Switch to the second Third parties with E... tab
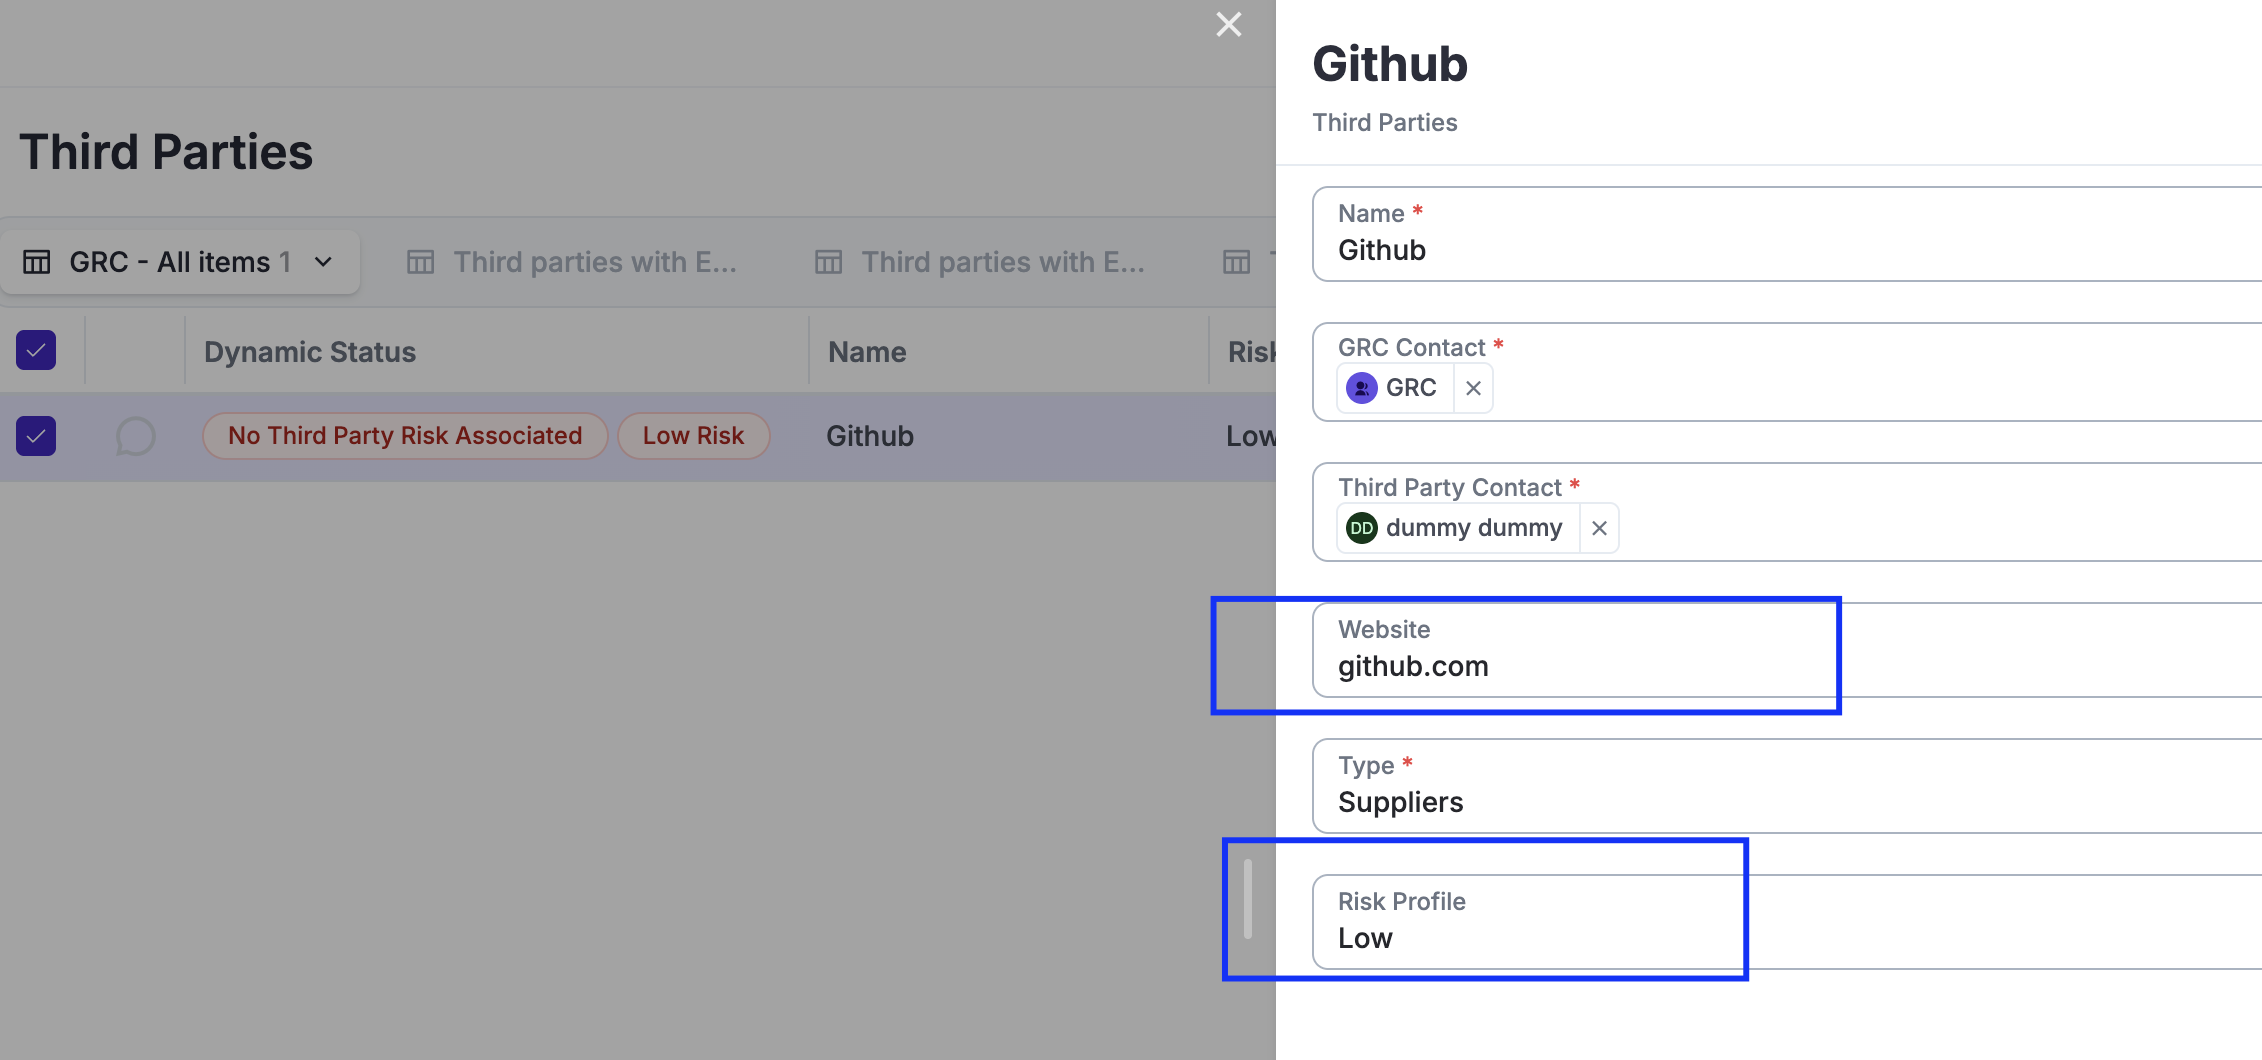 point(1002,262)
